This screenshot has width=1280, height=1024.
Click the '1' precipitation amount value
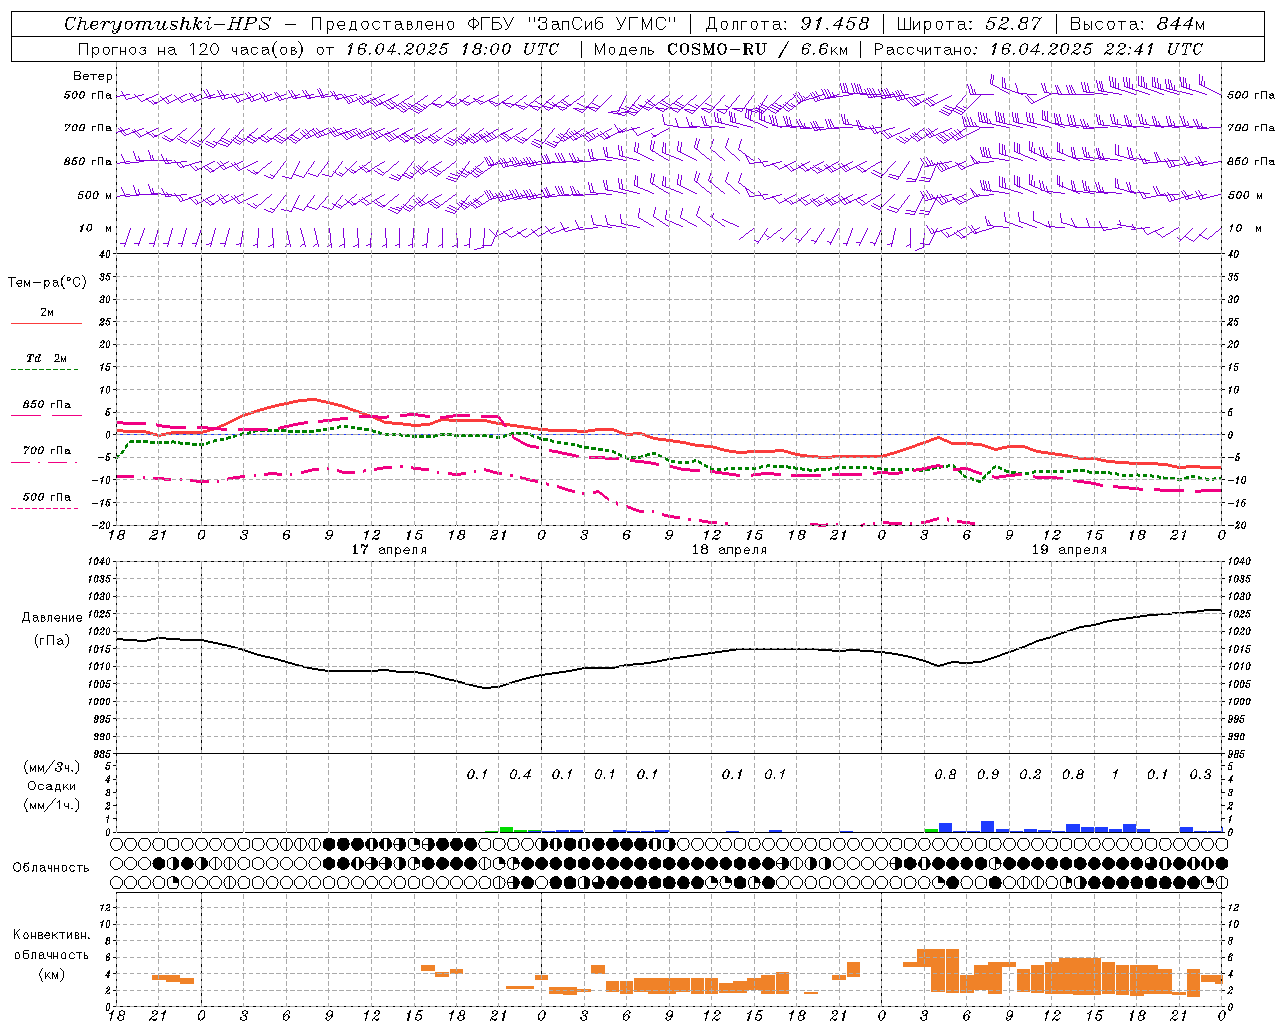point(1115,774)
